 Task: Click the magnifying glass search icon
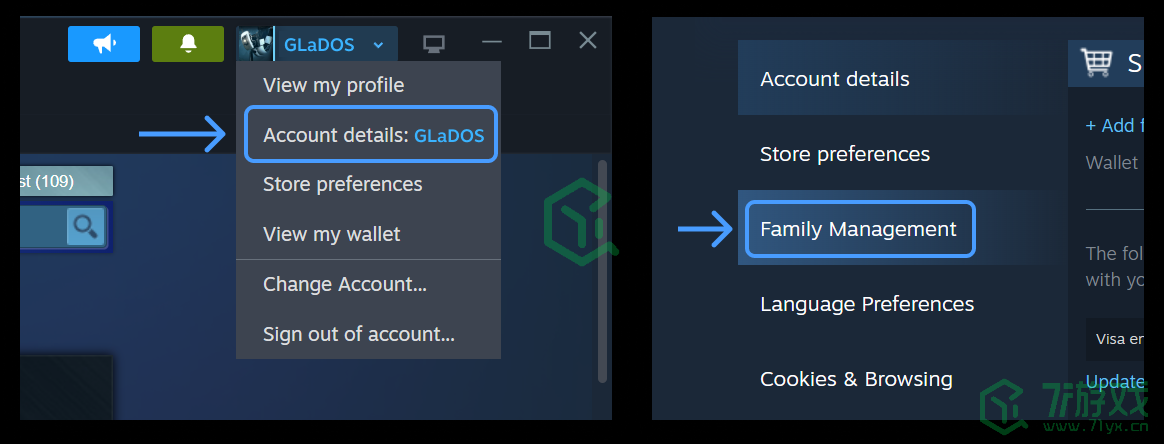(86, 227)
